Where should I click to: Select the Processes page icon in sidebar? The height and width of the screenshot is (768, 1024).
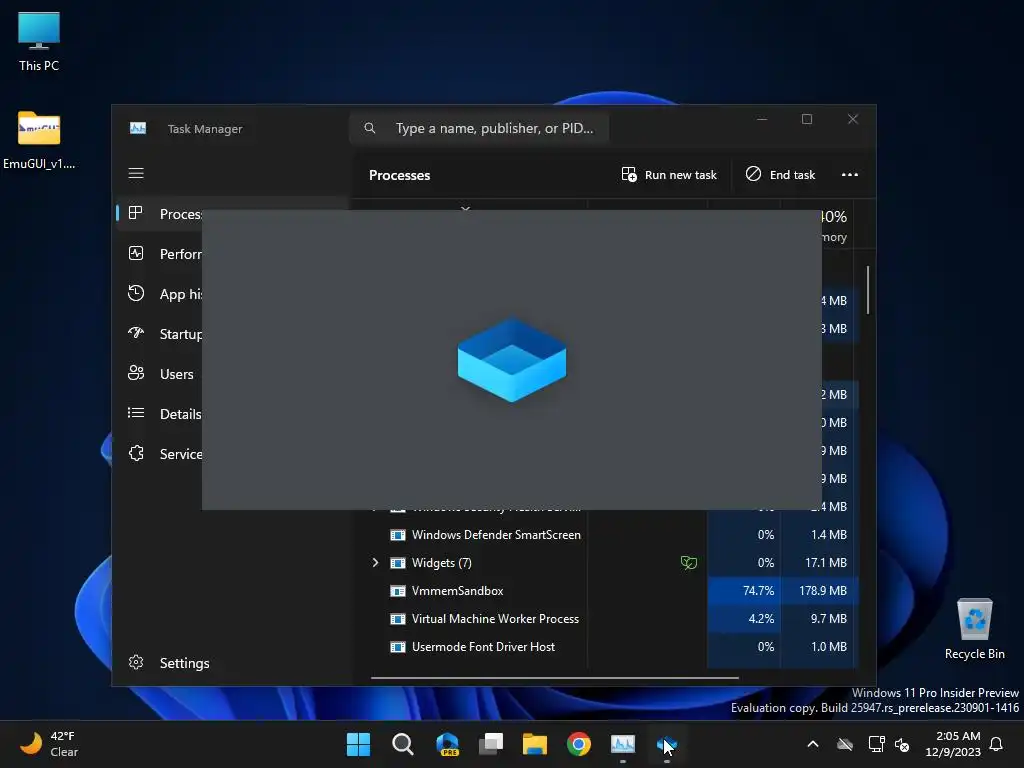coord(136,213)
